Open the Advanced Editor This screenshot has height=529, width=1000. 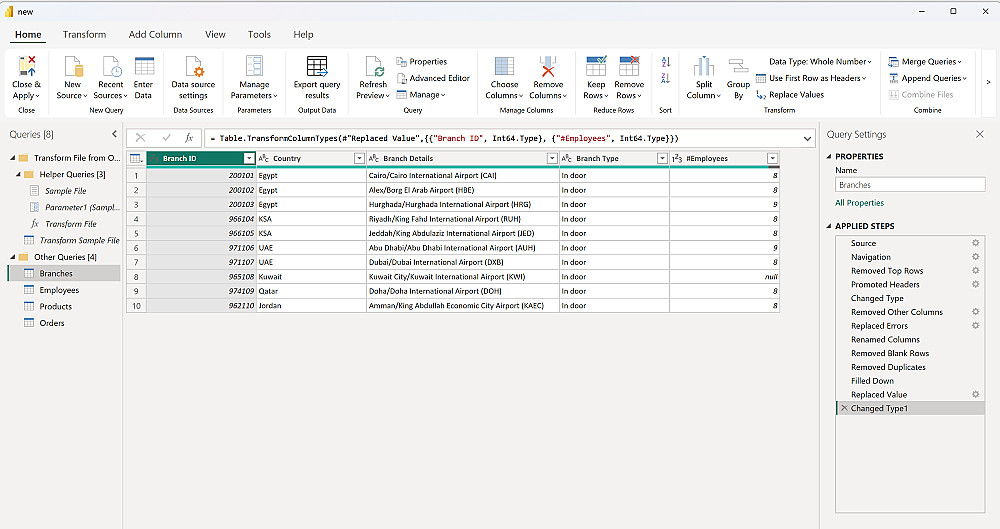coord(439,78)
